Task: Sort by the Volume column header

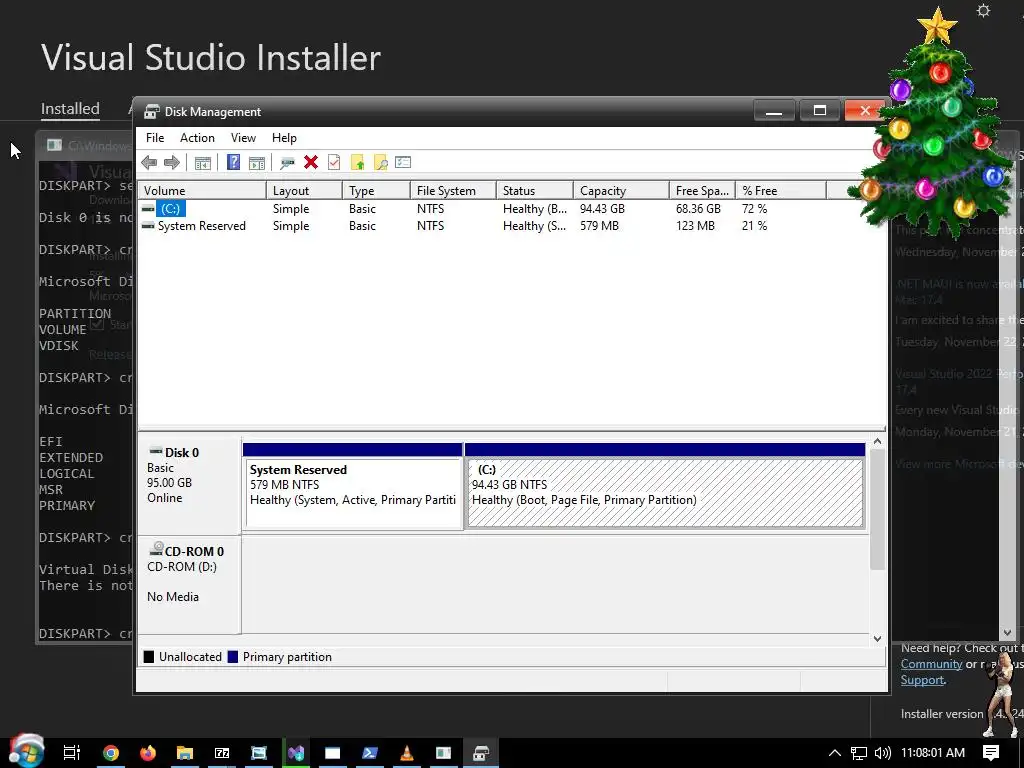Action: [202, 191]
